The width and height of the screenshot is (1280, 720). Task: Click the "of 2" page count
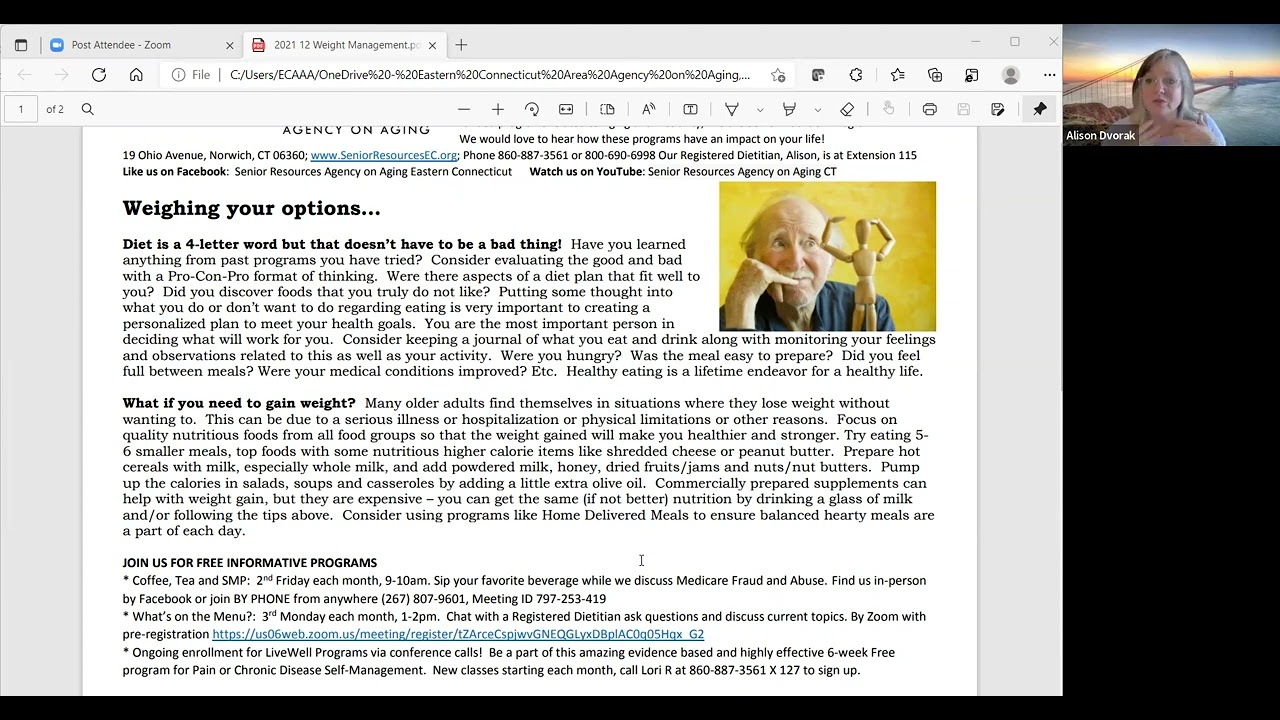(55, 109)
